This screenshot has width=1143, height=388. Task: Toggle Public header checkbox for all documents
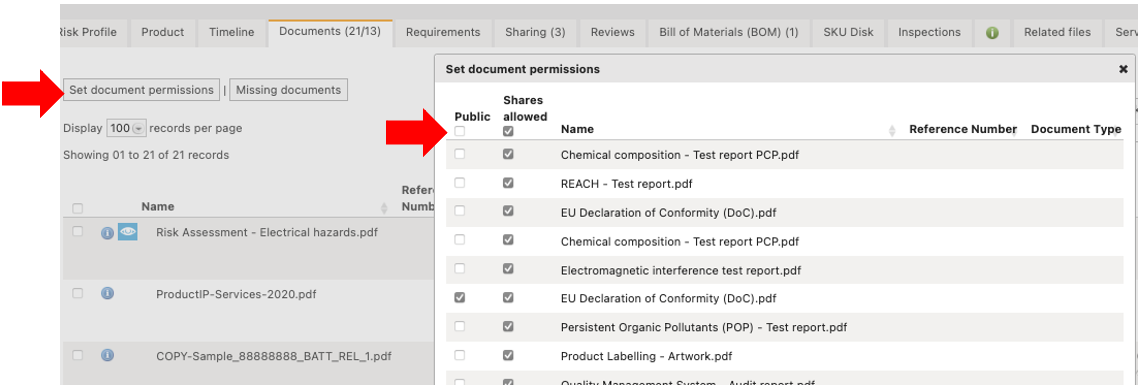click(x=459, y=131)
